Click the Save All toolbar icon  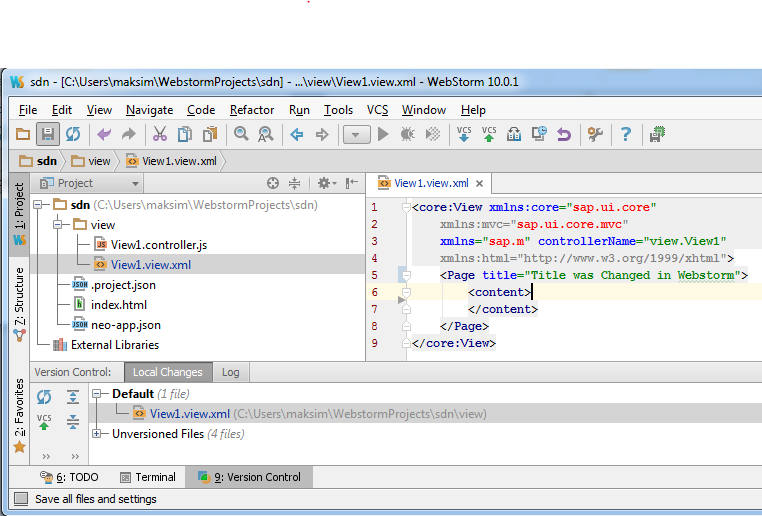coord(47,134)
